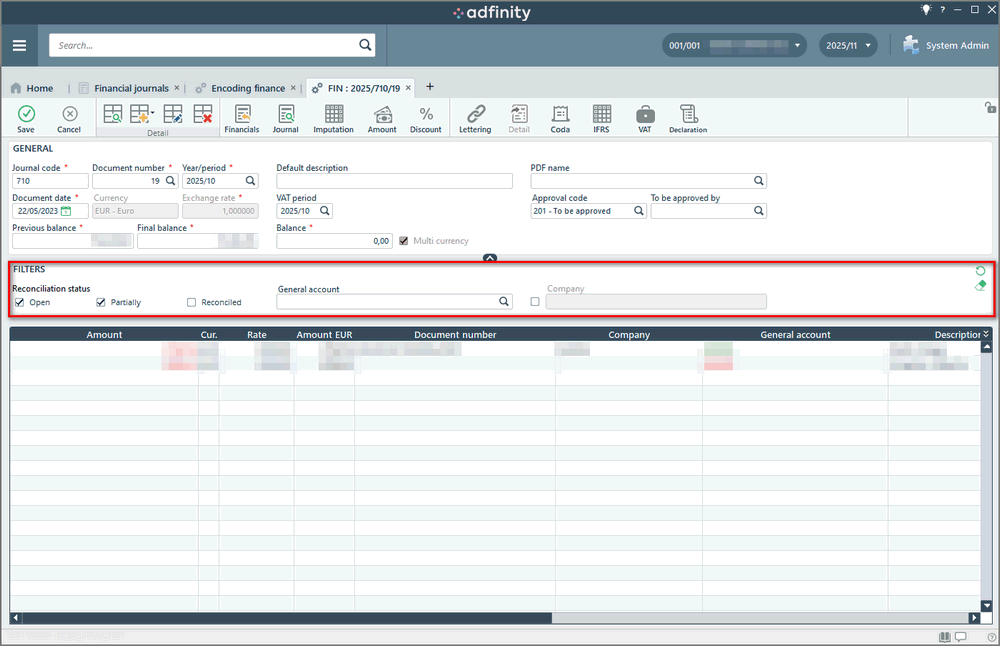Click the Cancel toolbar icon
This screenshot has height=646, width=1000.
point(69,116)
